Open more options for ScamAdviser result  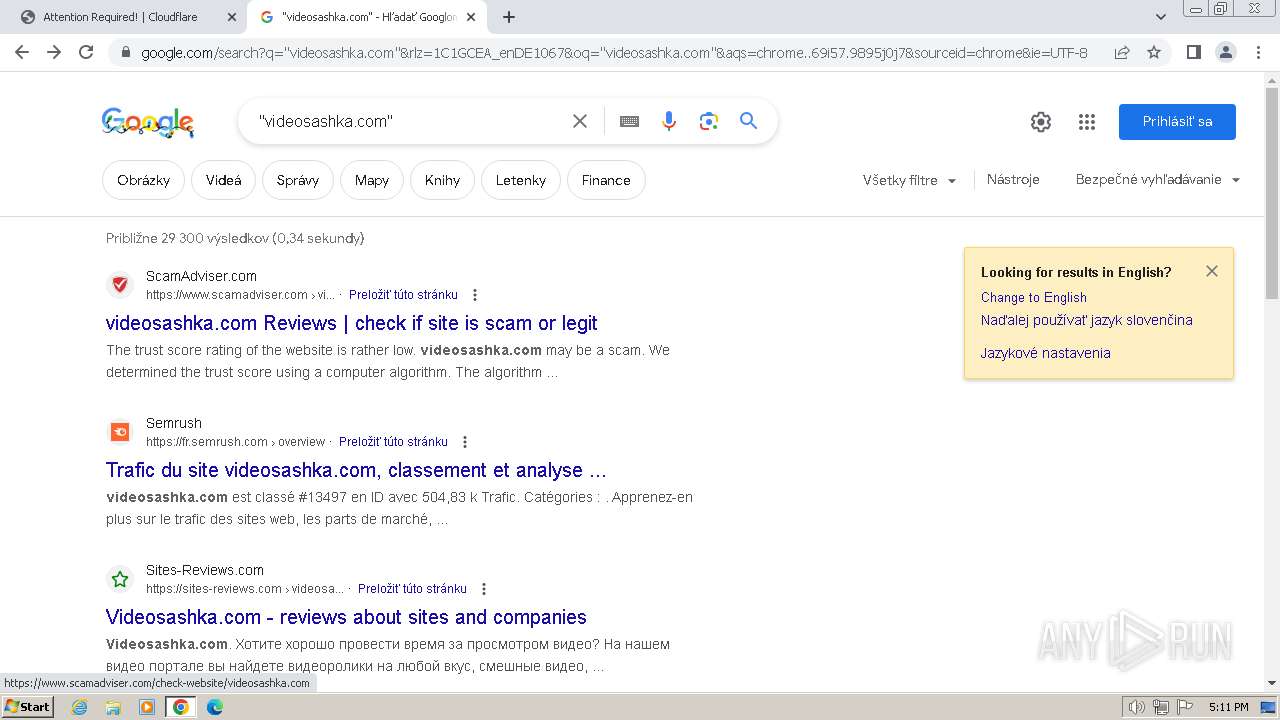[475, 295]
